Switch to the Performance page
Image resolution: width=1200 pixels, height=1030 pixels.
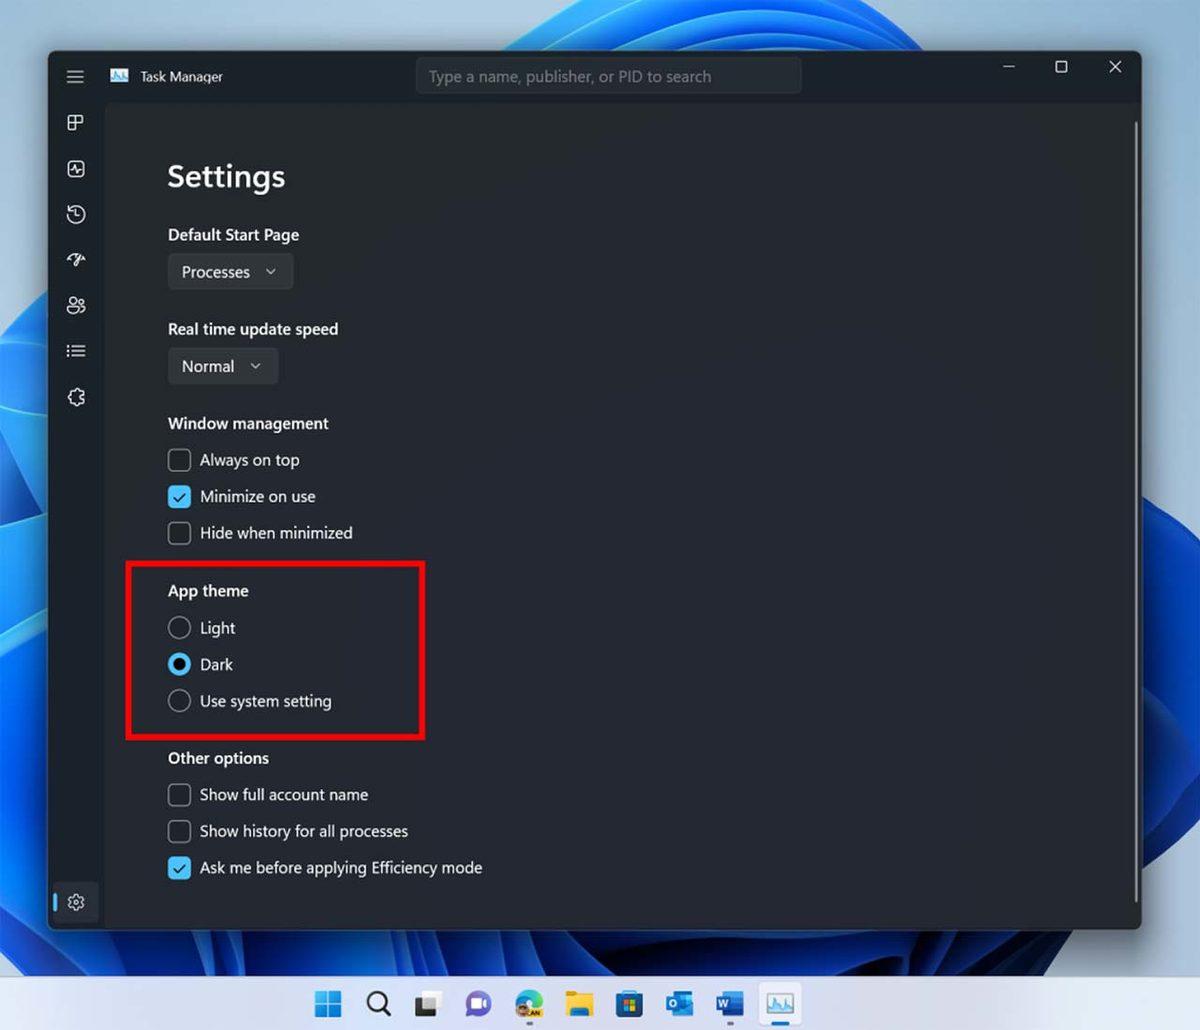click(75, 168)
